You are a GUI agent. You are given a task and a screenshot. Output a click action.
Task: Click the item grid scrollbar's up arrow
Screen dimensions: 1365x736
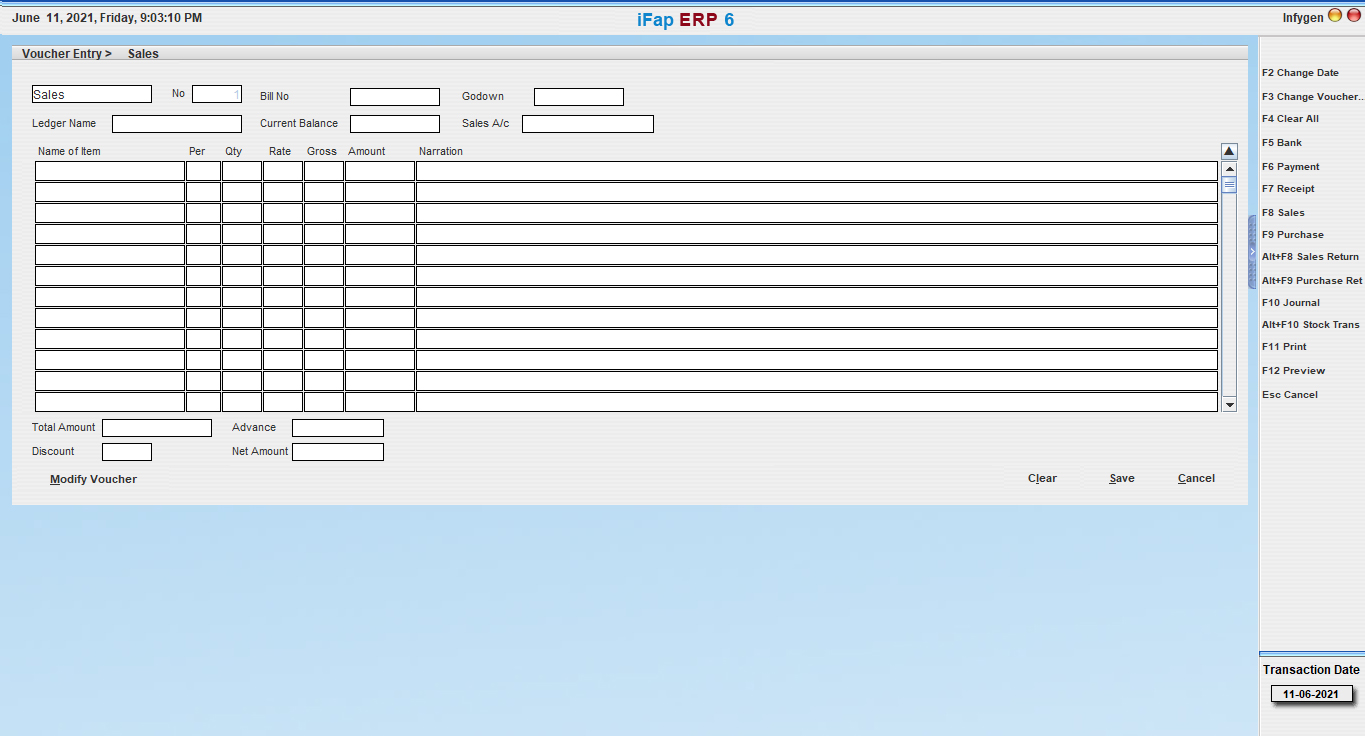(x=1229, y=169)
